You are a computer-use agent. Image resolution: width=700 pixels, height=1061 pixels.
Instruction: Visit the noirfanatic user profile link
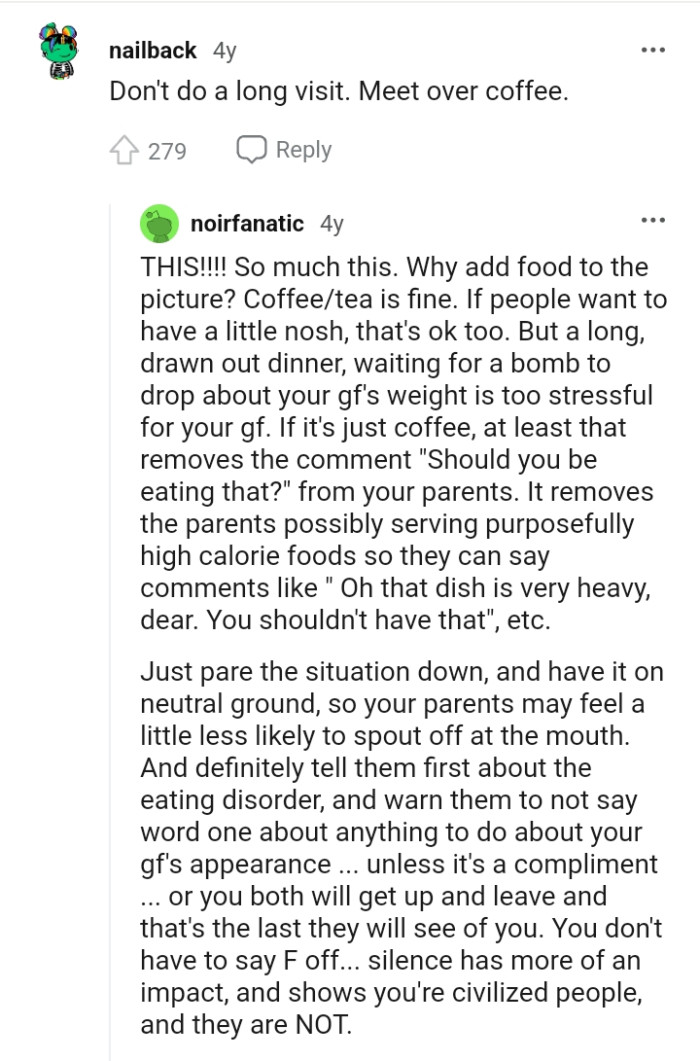tap(247, 224)
